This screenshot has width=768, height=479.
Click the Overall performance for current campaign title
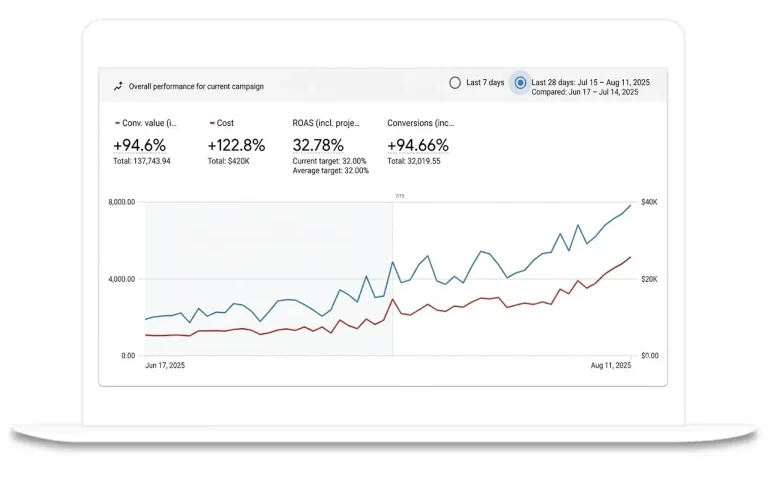(x=196, y=86)
